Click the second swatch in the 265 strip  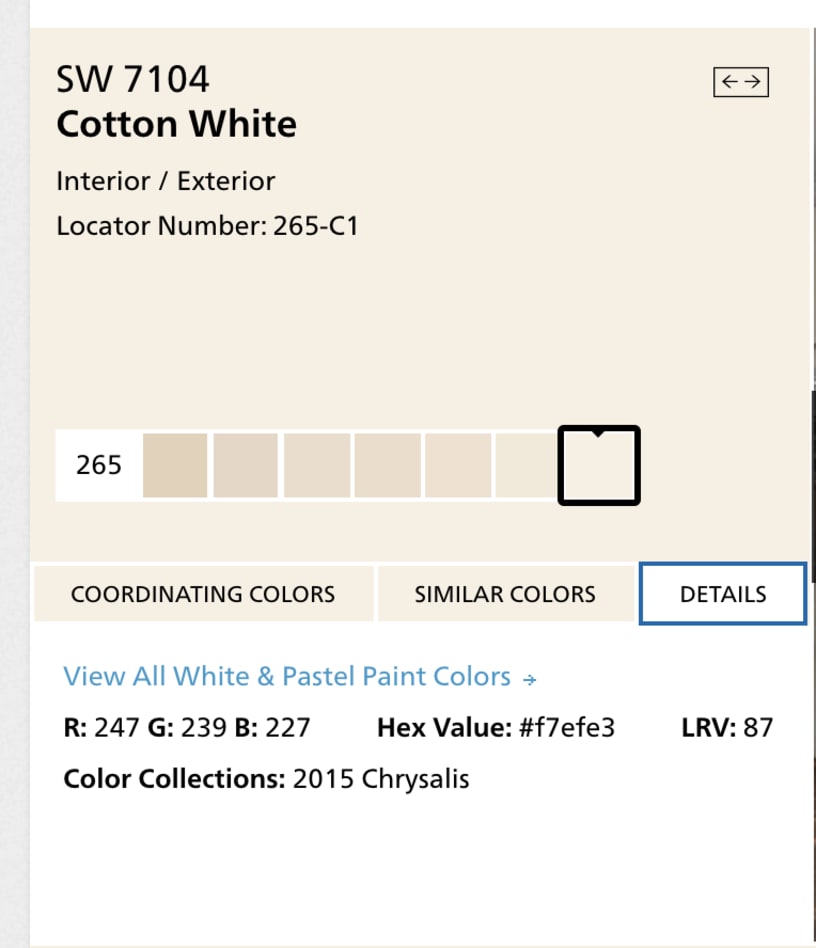(244, 465)
